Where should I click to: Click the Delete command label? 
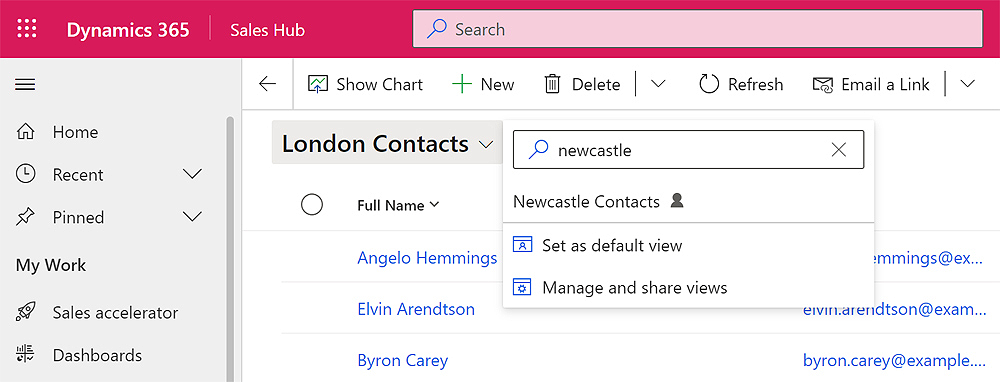click(596, 84)
